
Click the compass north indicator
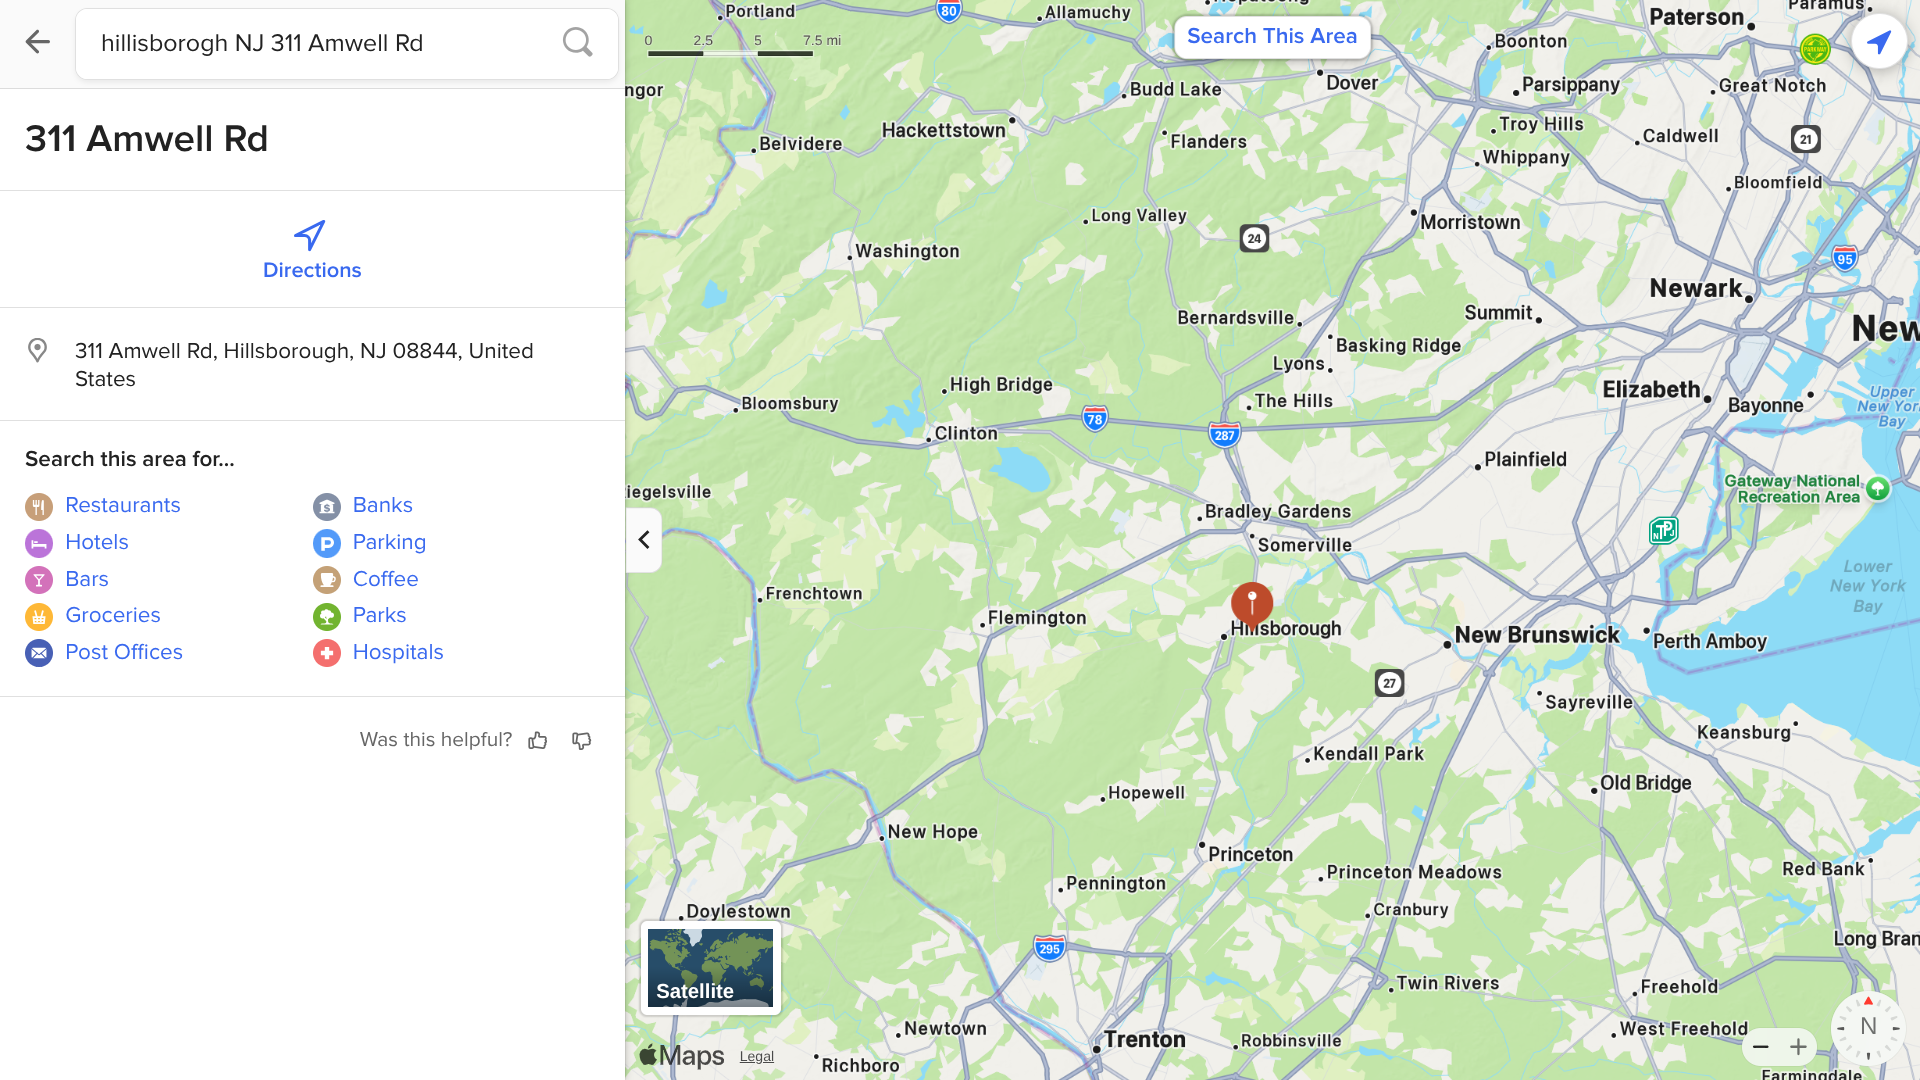[x=1867, y=1027]
